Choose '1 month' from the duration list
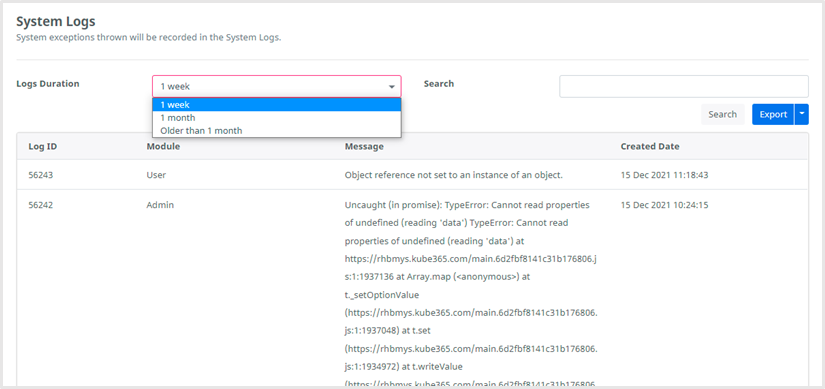Viewport: 825px width, 389px height. click(277, 117)
